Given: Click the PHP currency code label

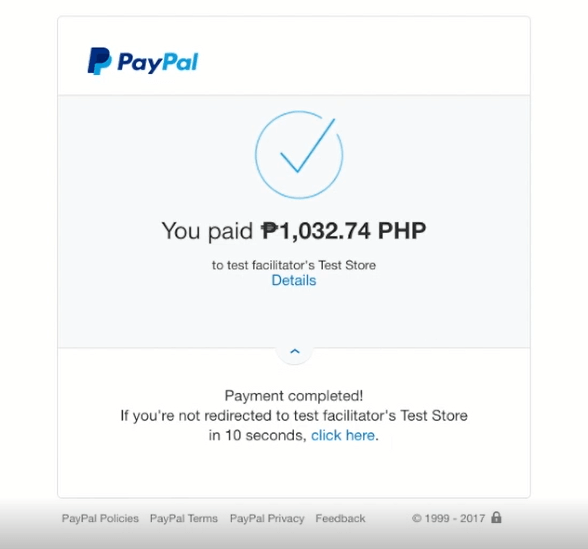Looking at the screenshot, I should (x=402, y=231).
